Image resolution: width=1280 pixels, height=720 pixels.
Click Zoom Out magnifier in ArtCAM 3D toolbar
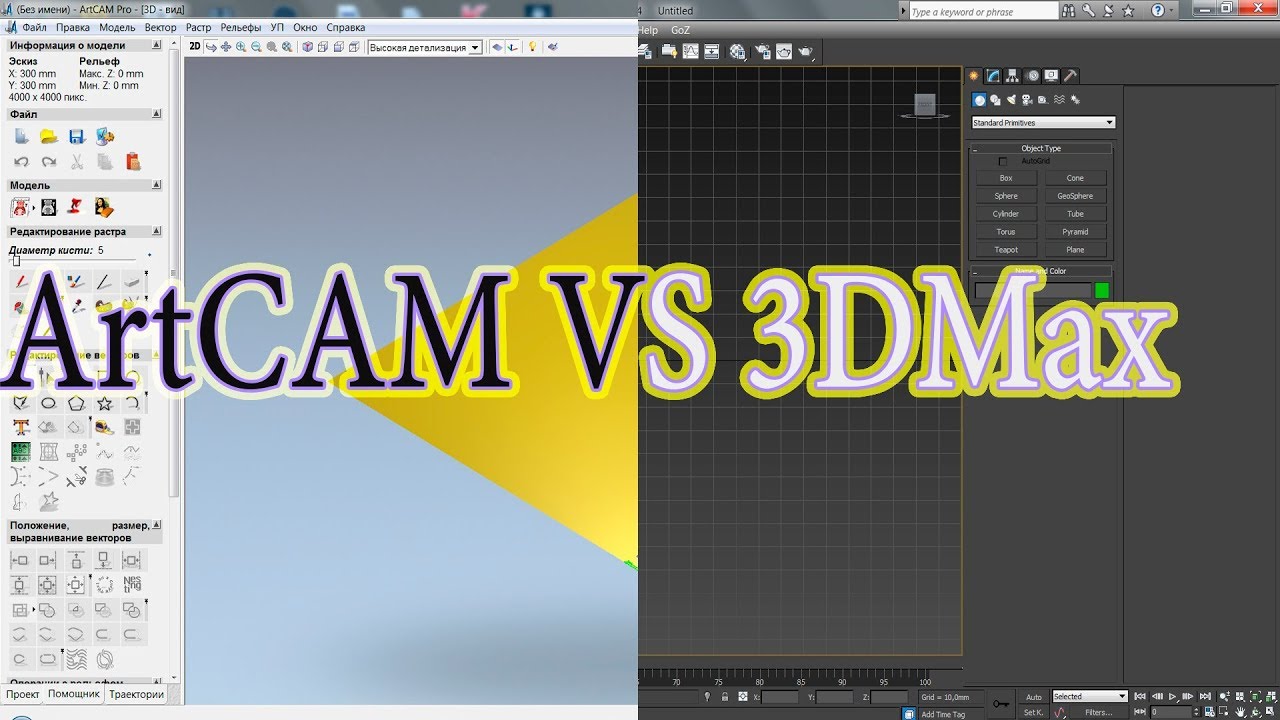pyautogui.click(x=256, y=47)
